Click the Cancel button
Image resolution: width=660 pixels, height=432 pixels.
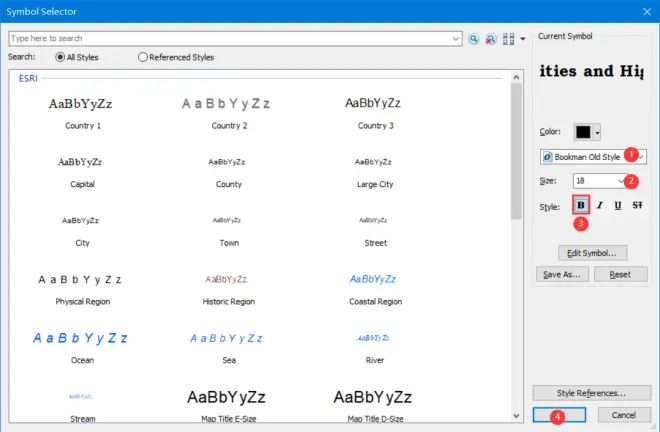[x=624, y=415]
